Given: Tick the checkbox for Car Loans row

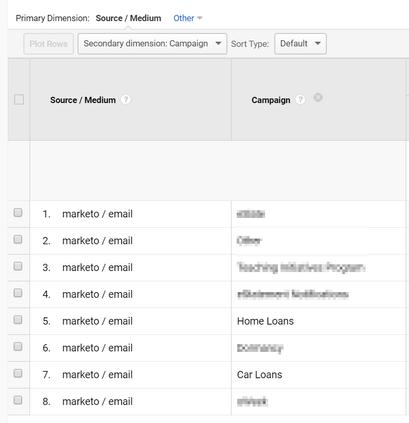Looking at the screenshot, I should click(18, 373).
